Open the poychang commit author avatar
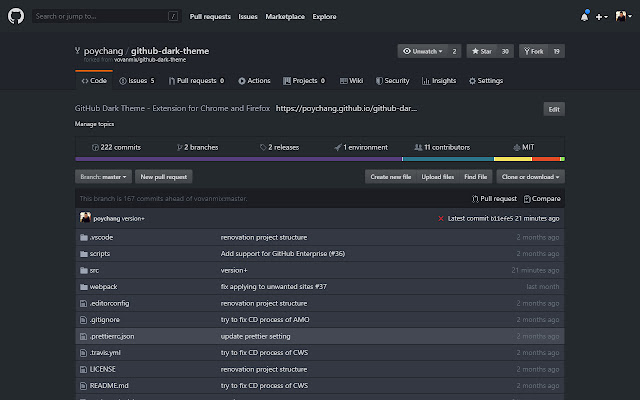This screenshot has width=640, height=400. (x=85, y=218)
